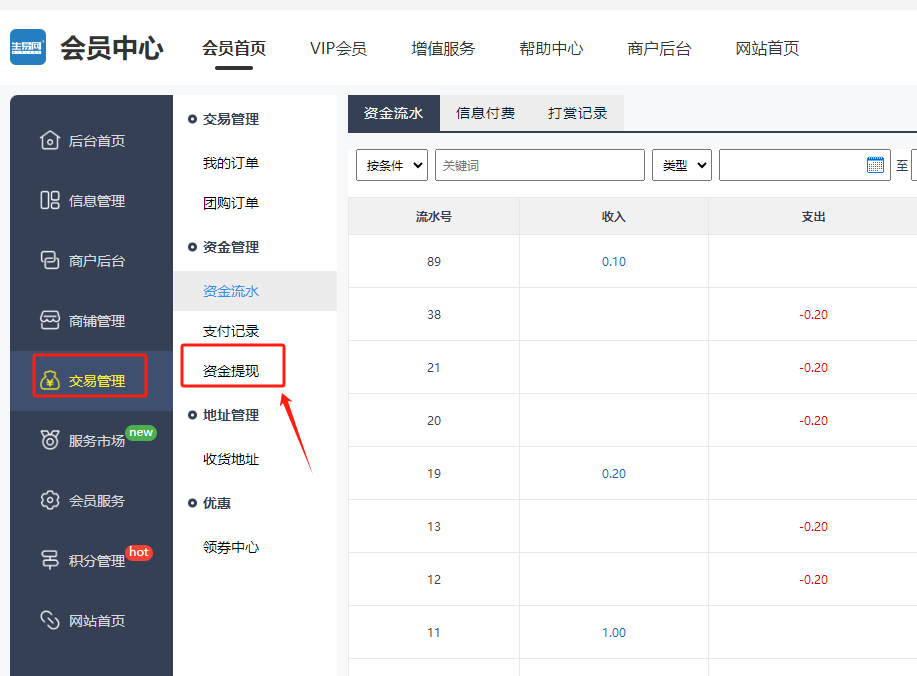Click the money bag 交易管理 icon
917x676 pixels.
(50, 381)
